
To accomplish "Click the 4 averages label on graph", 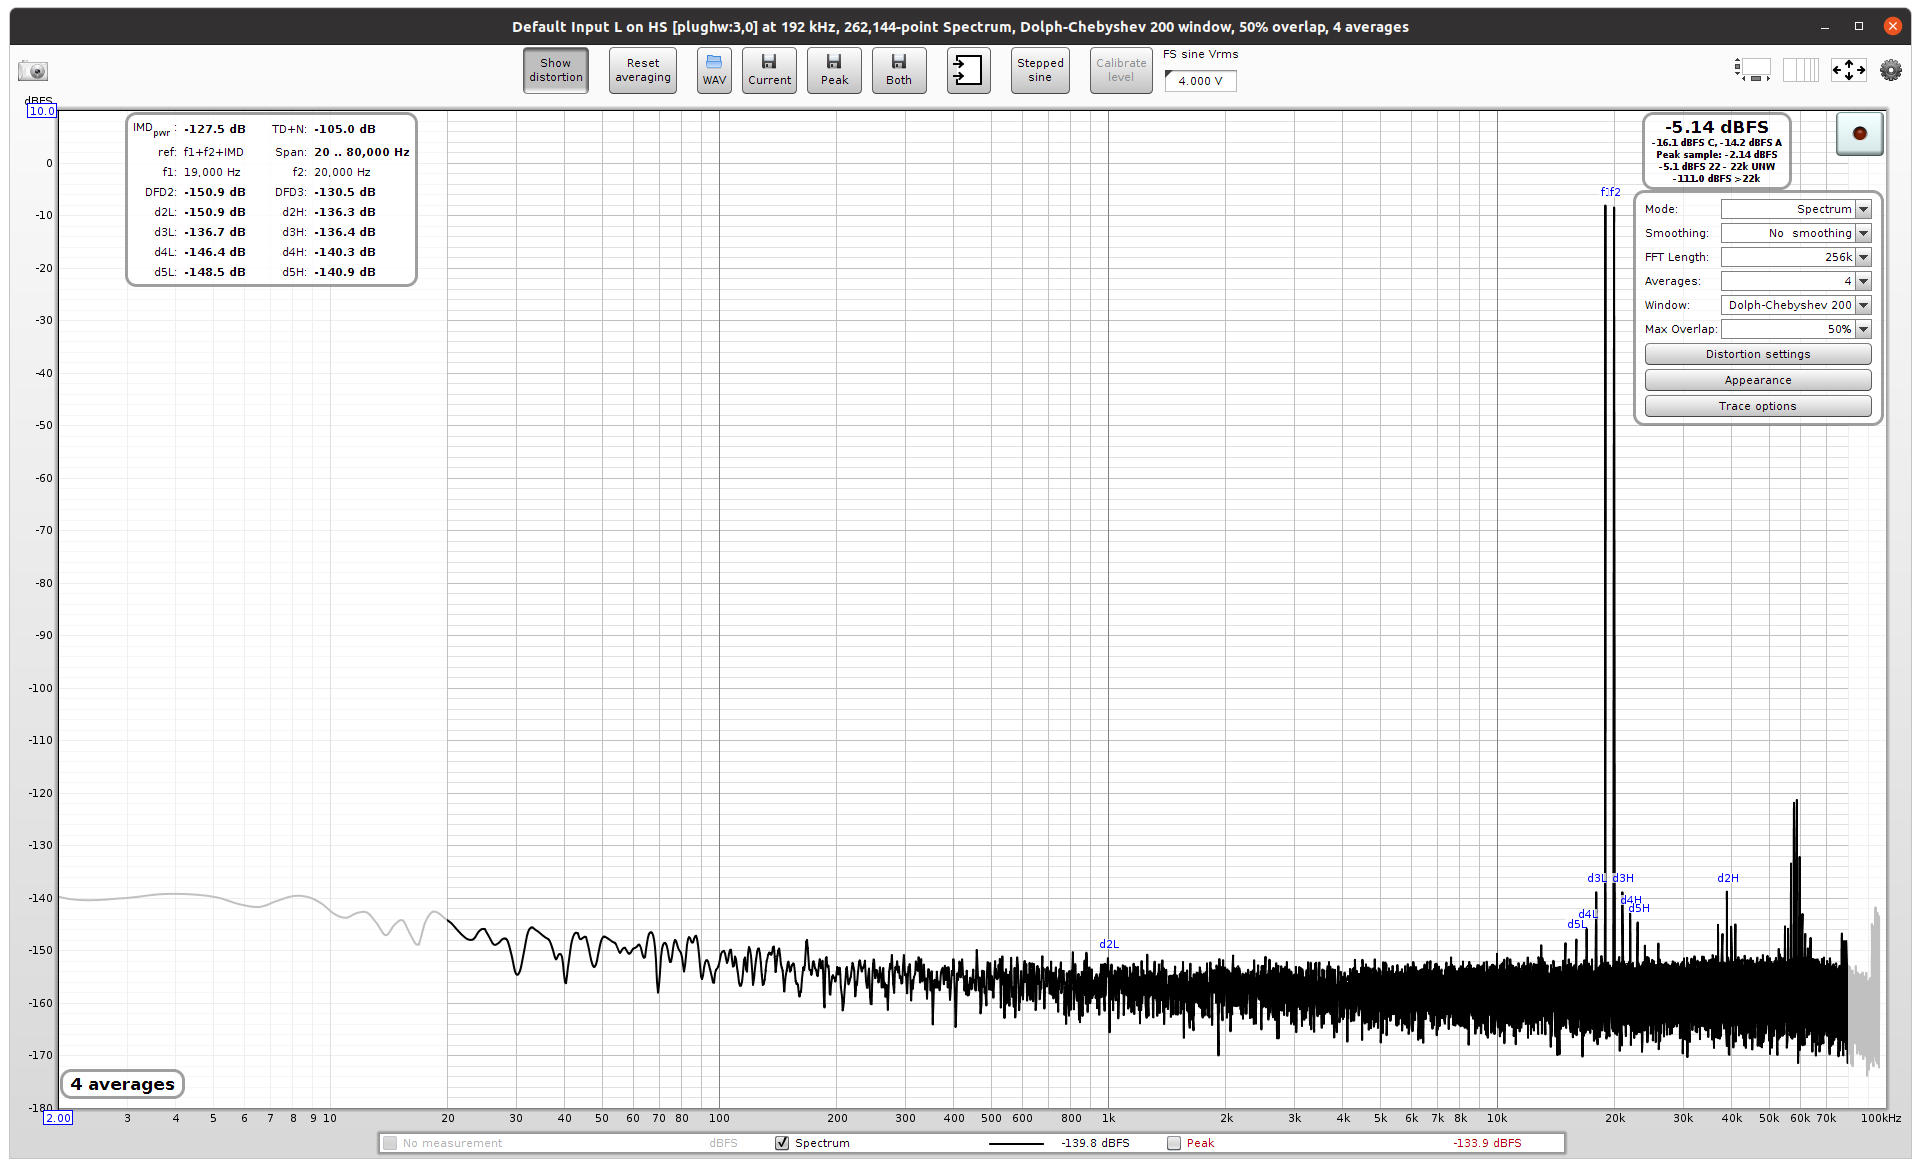I will 122,1084.
